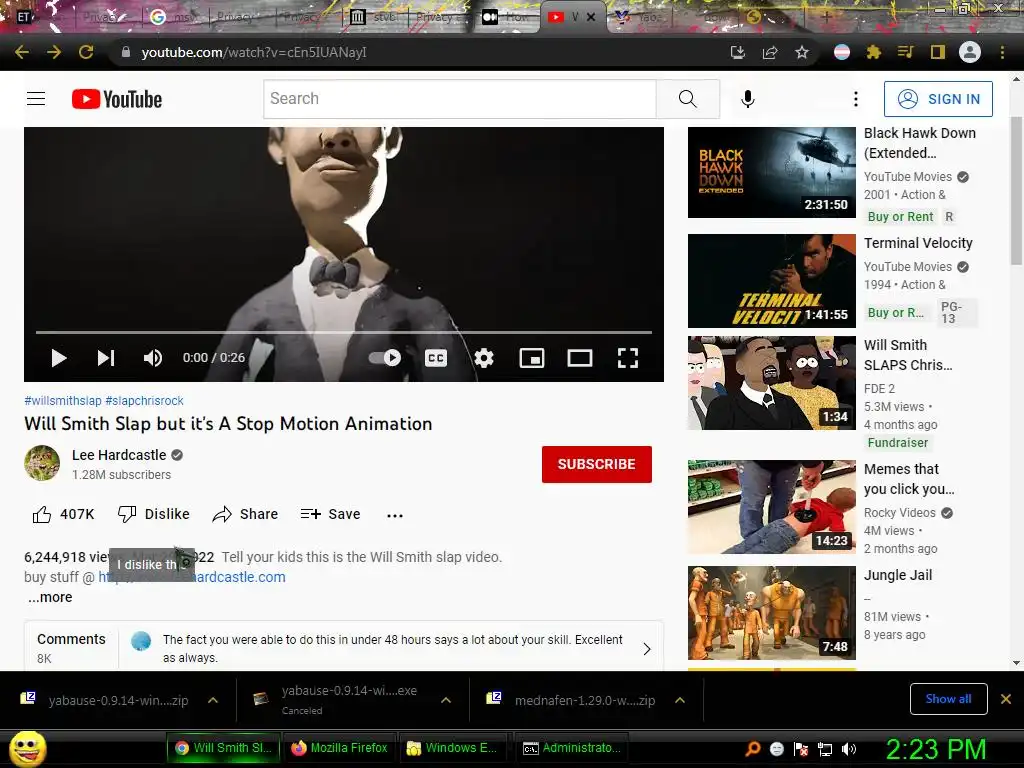The image size is (1024, 768).
Task: Open more actions ellipsis below video
Action: pyautogui.click(x=394, y=515)
